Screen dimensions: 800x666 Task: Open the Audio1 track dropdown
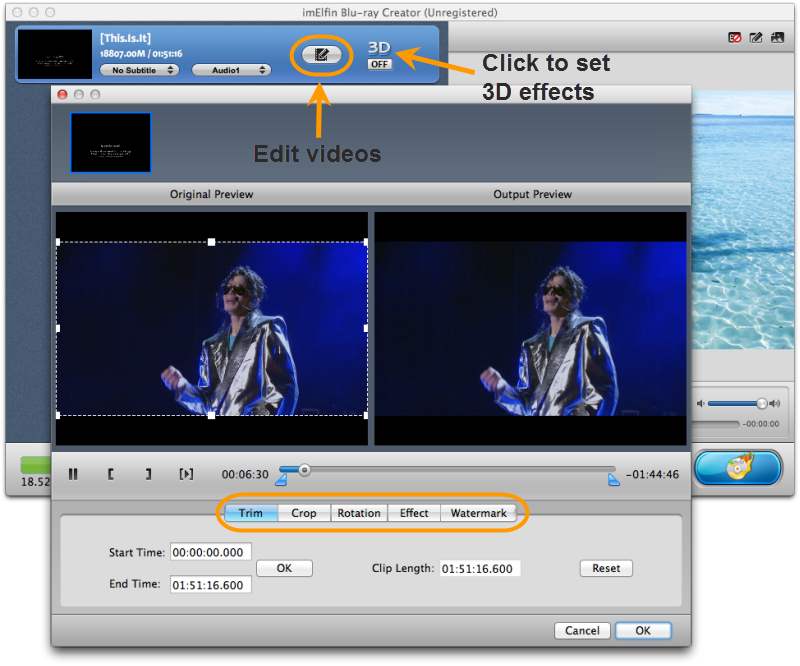[231, 70]
